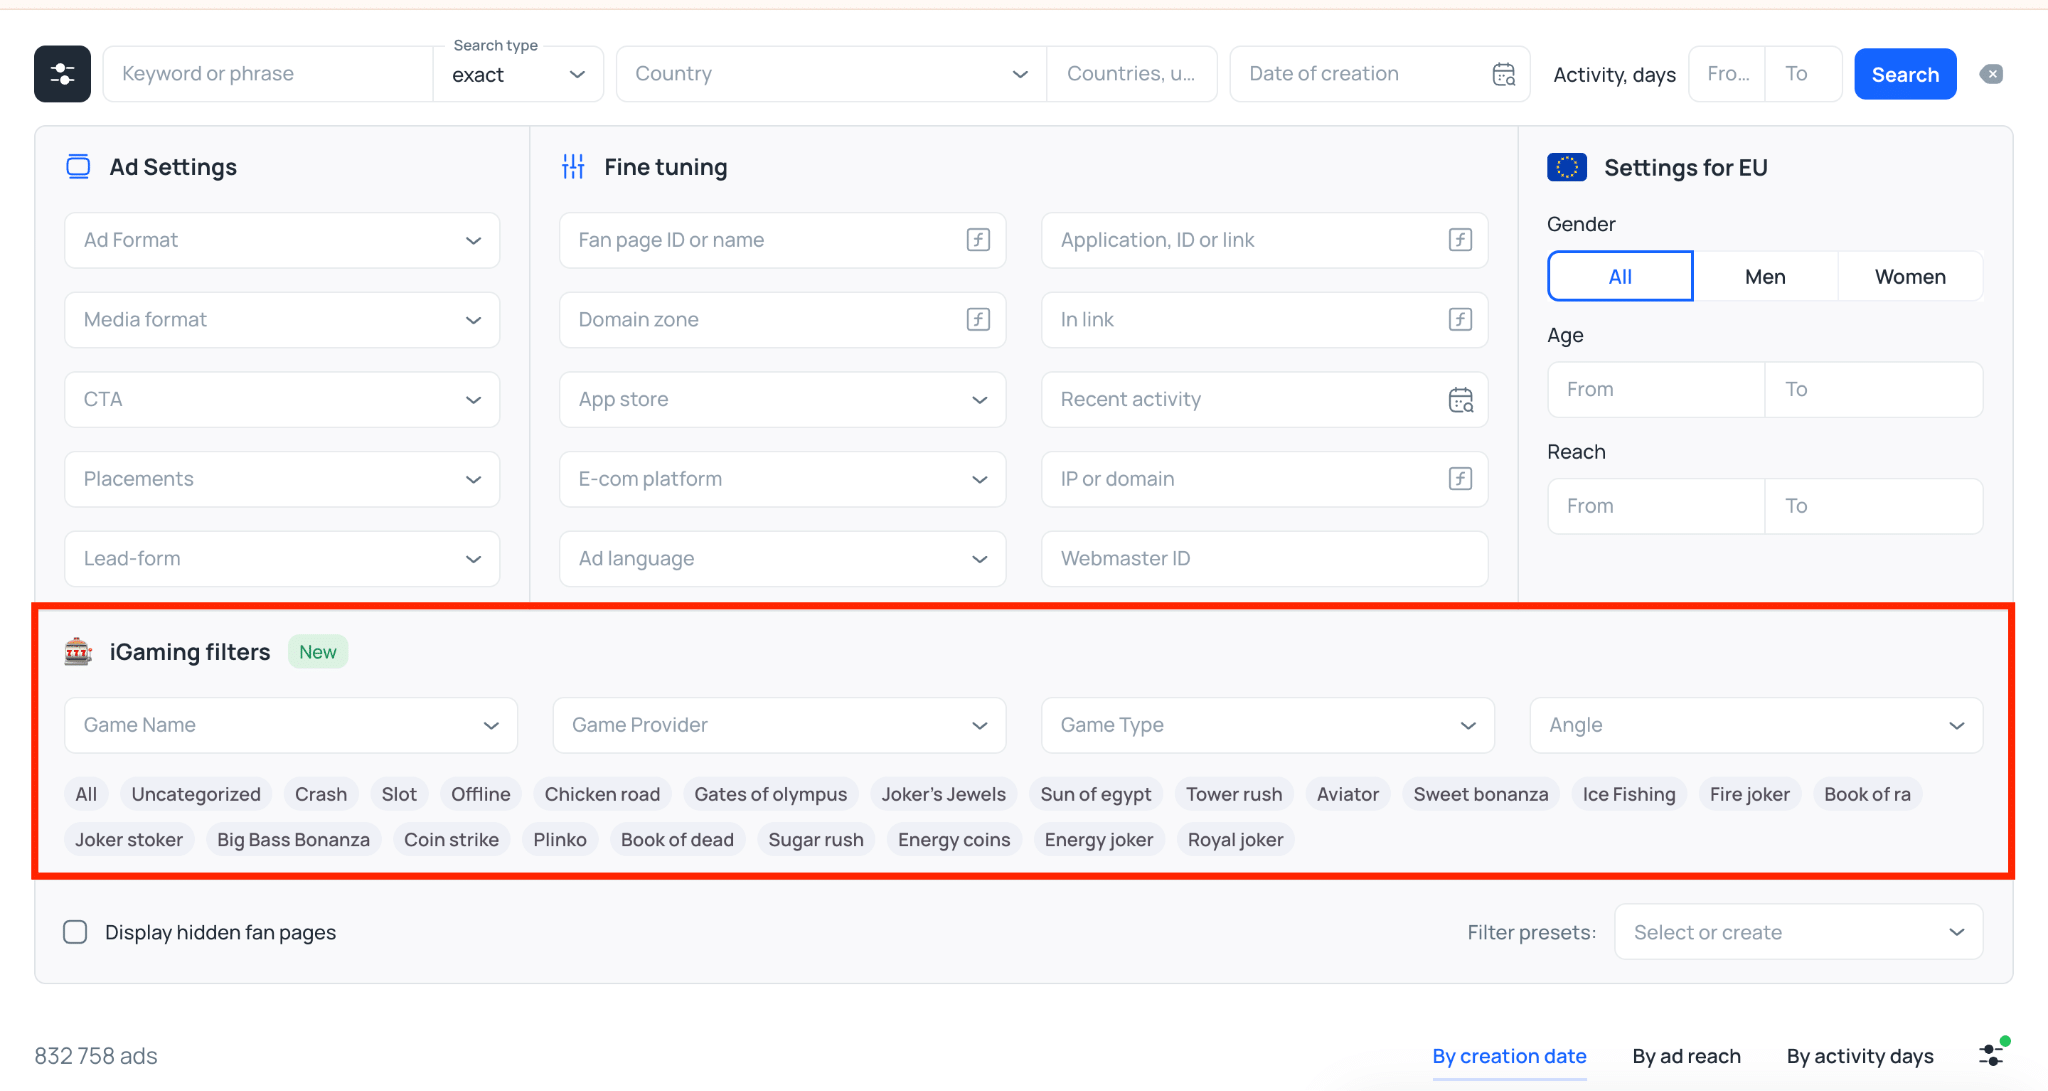
Task: Toggle the Aviator game chip
Action: (1347, 794)
